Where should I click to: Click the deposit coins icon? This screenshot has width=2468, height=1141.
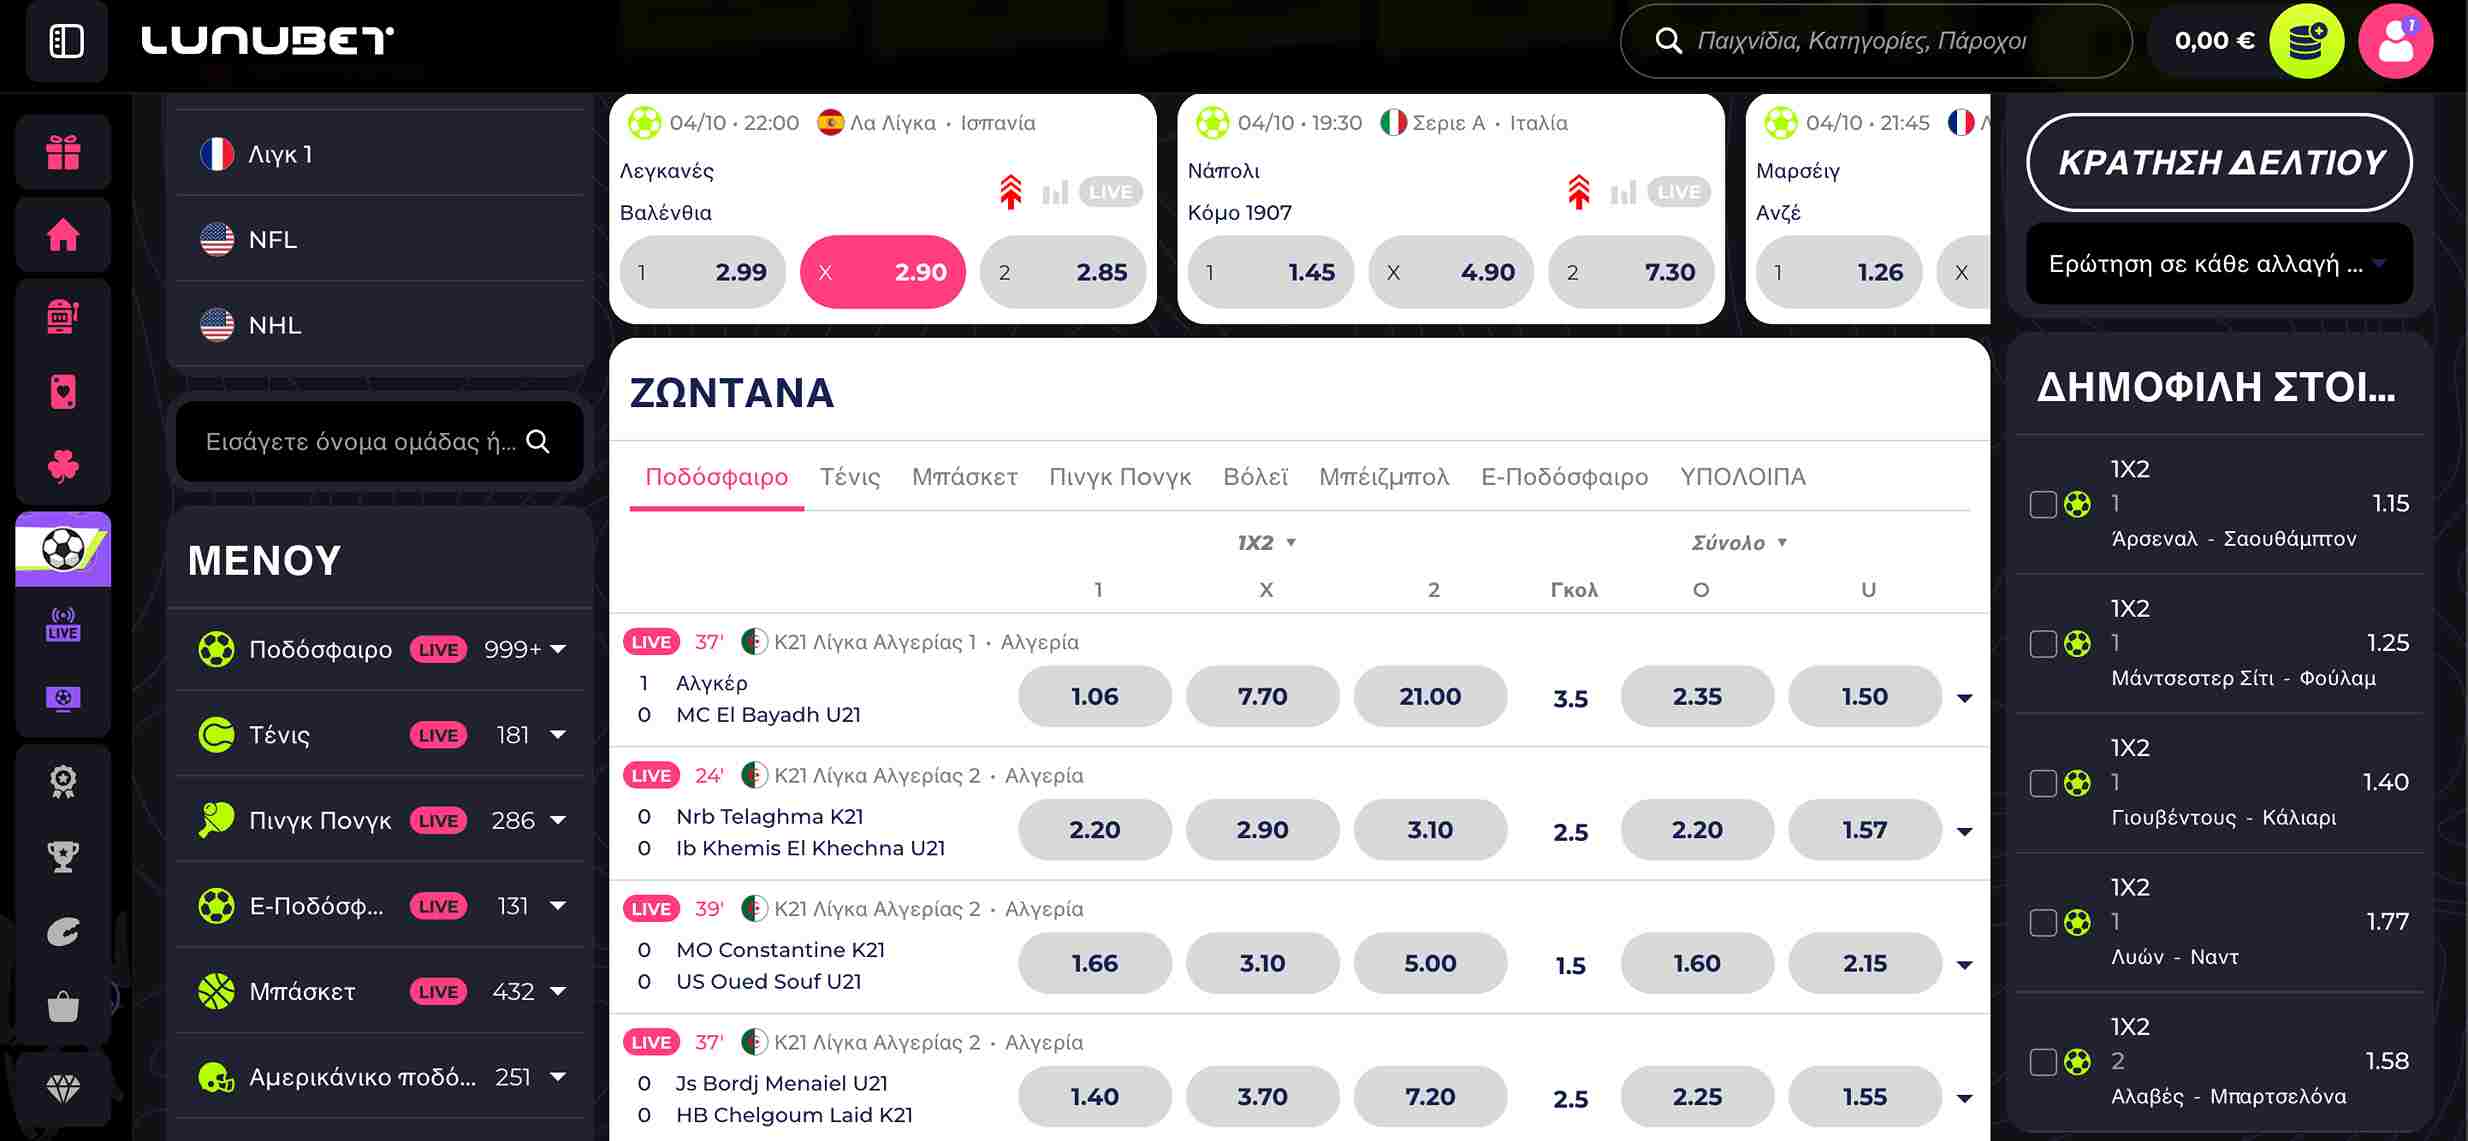click(2306, 41)
